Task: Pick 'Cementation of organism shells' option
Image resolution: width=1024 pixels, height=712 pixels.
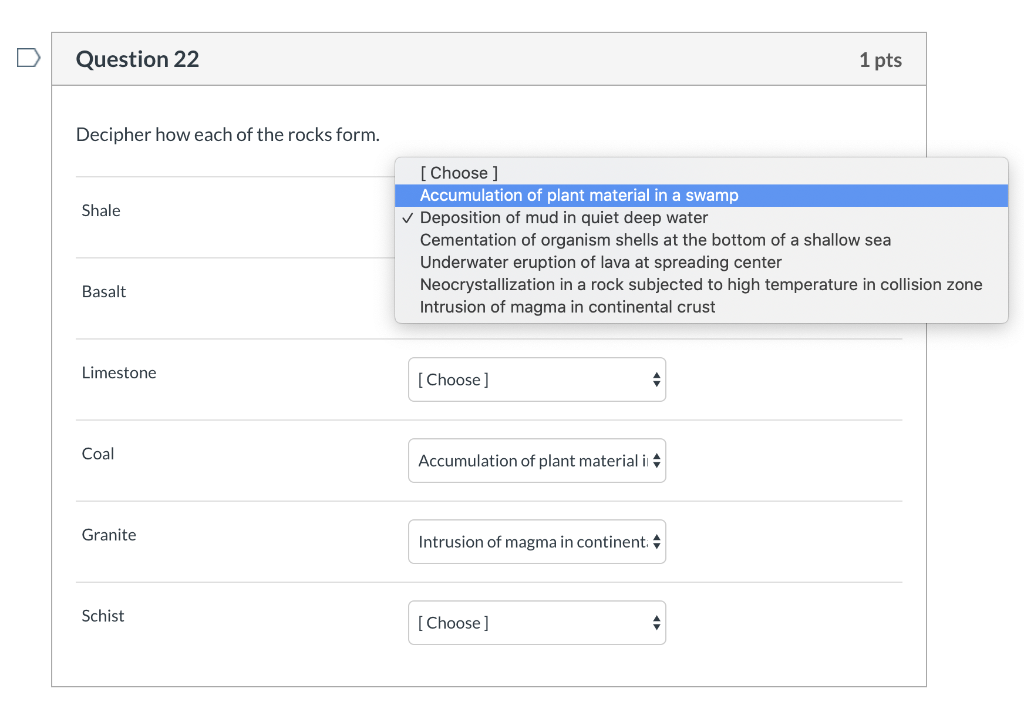Action: 701,240
